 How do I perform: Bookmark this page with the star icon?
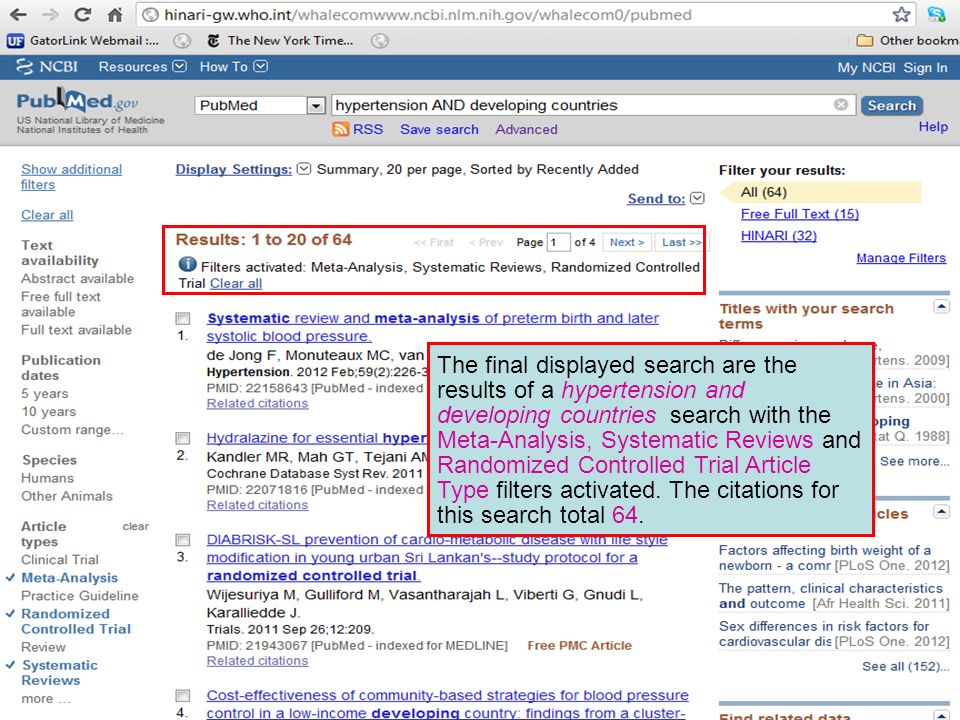pos(901,14)
